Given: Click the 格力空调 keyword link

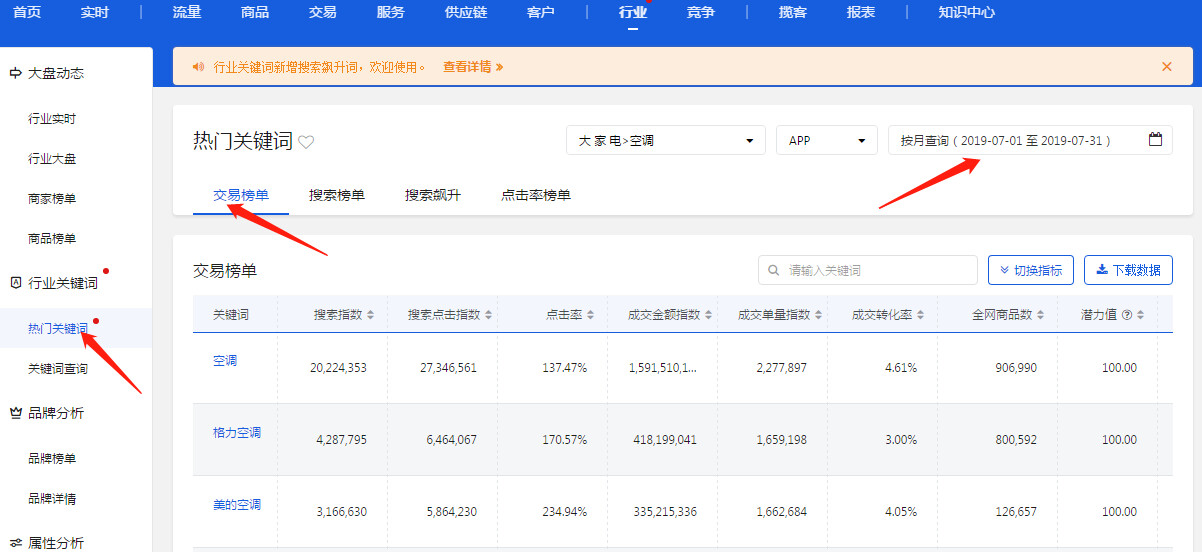Looking at the screenshot, I should (x=237, y=432).
